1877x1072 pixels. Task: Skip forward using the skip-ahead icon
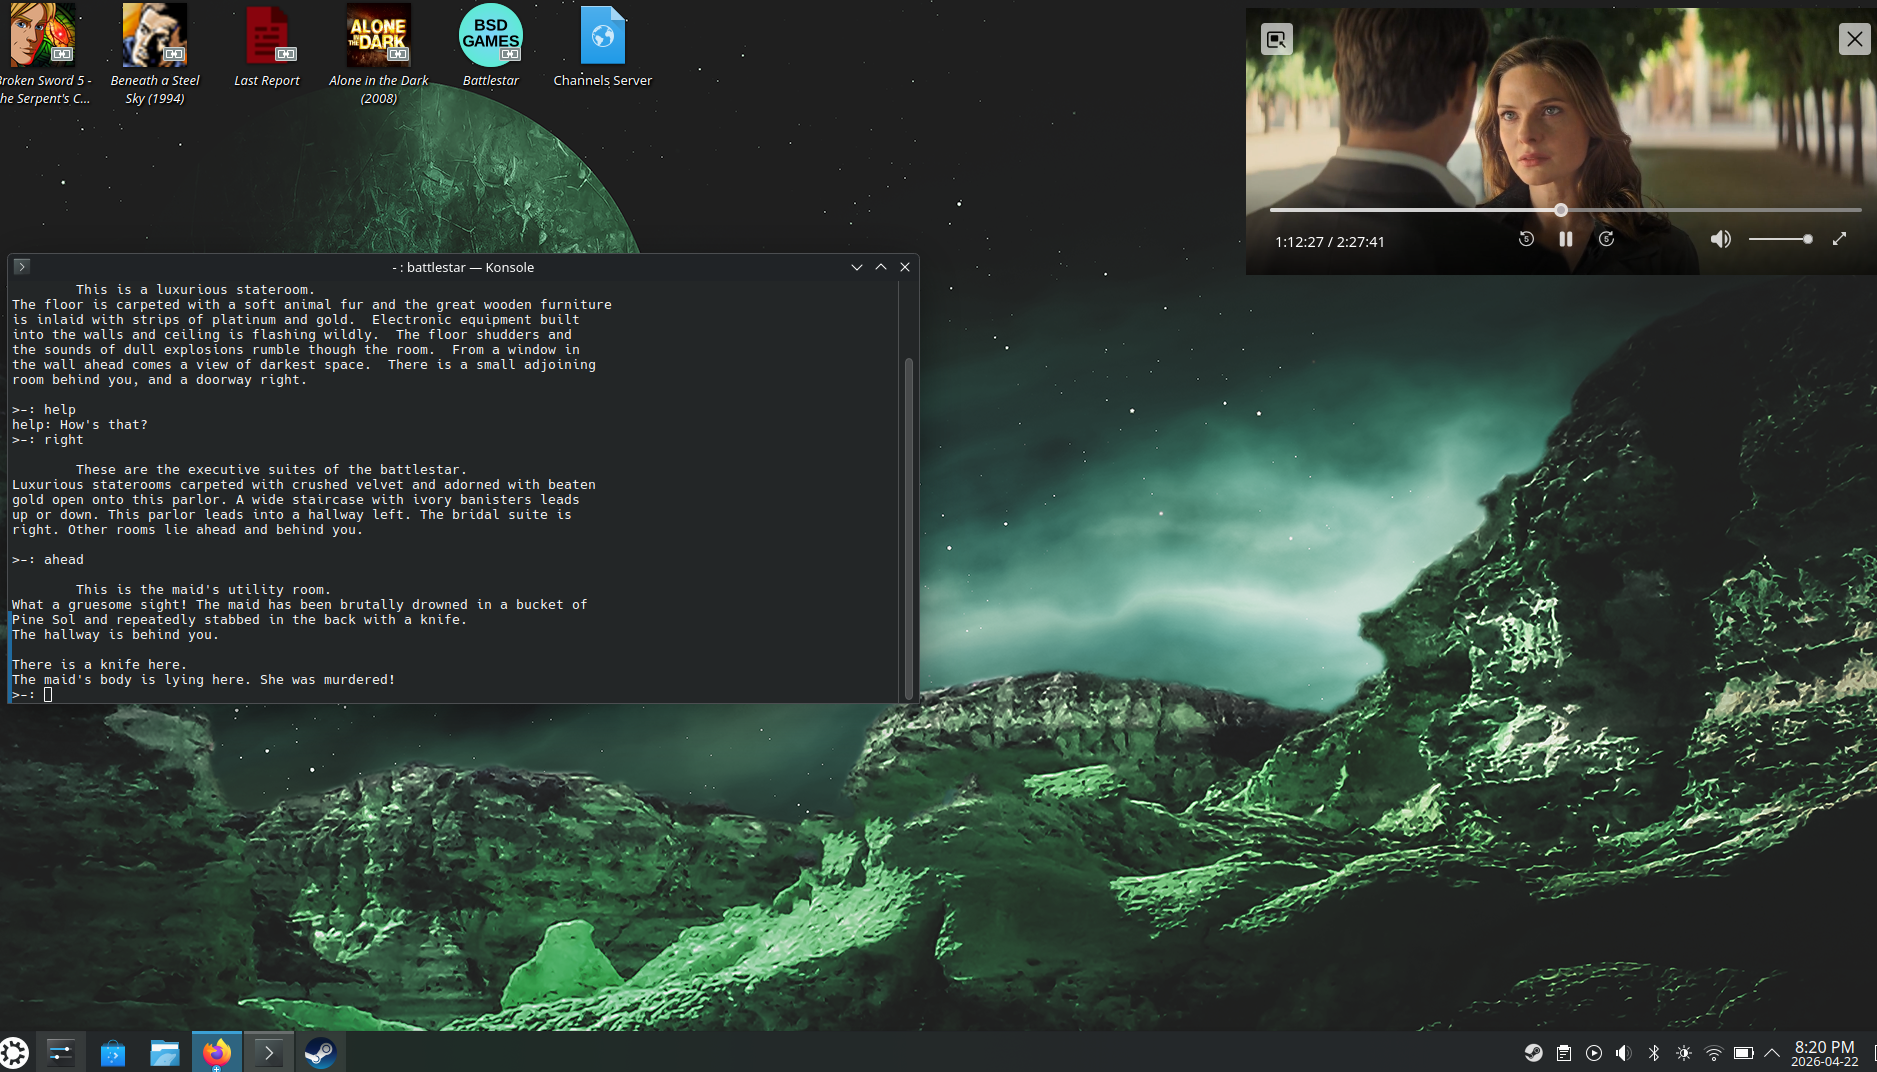1606,239
